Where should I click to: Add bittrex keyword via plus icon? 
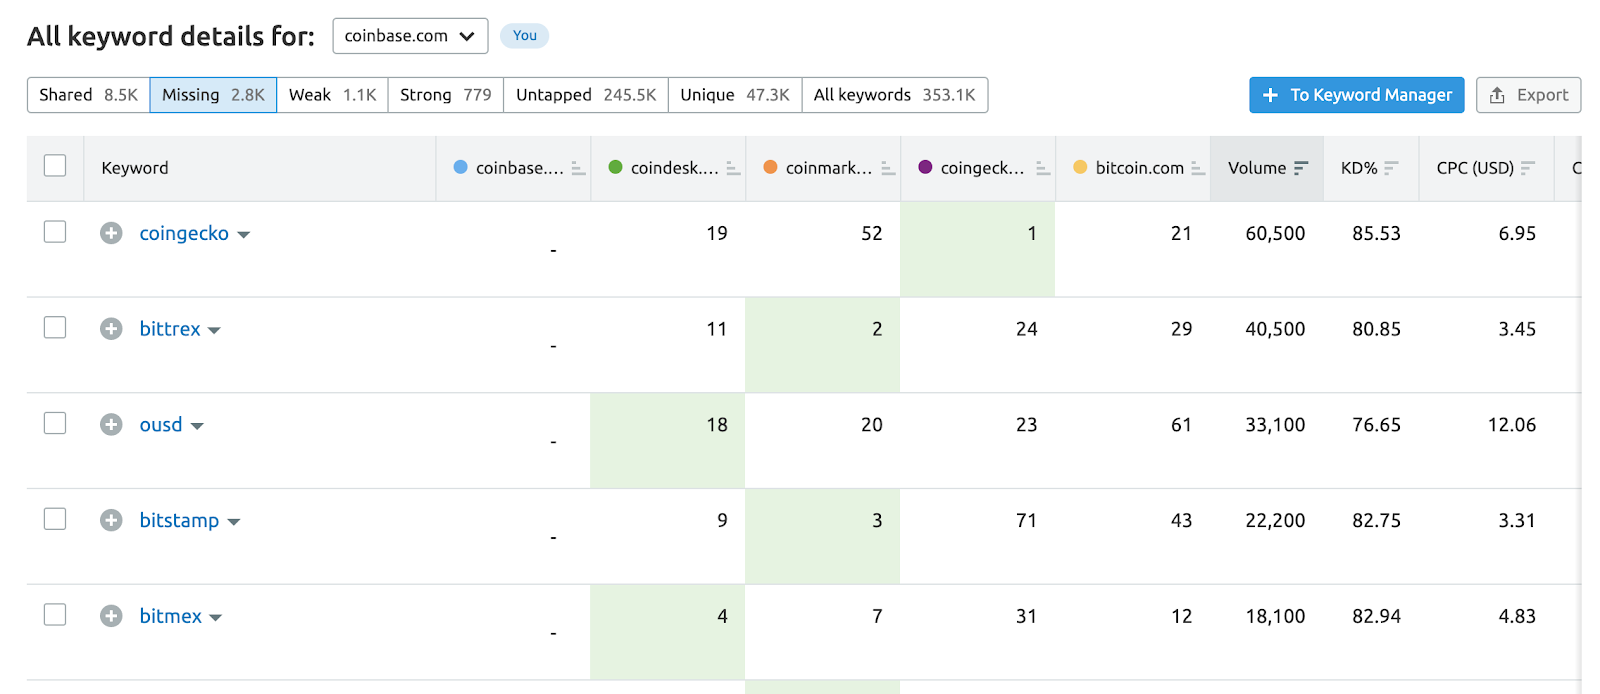[x=111, y=329]
